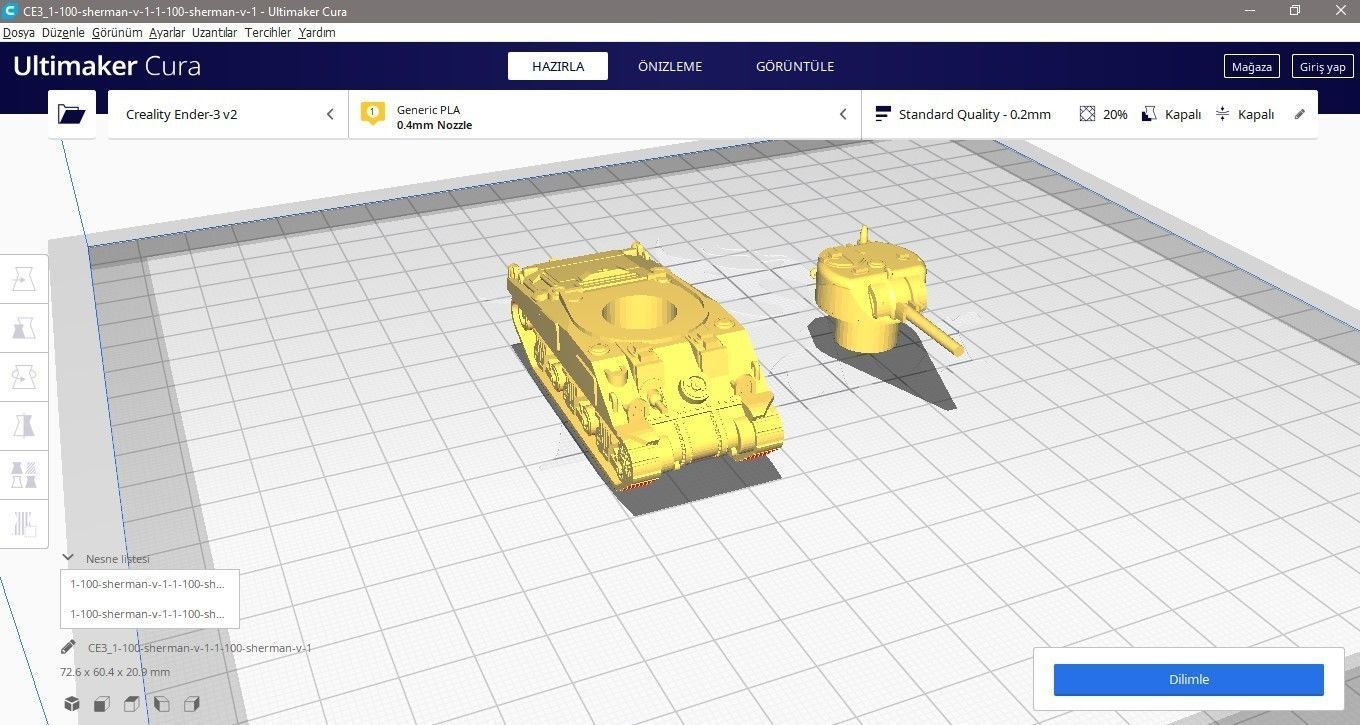Expand the Creality Ender-3 v2 printer selector

point(228,114)
